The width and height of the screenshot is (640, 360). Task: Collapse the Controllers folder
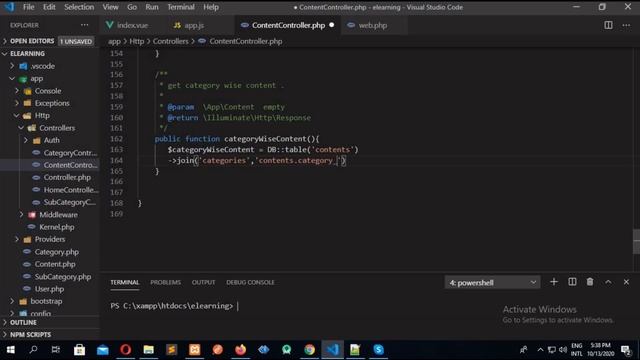click(50, 128)
